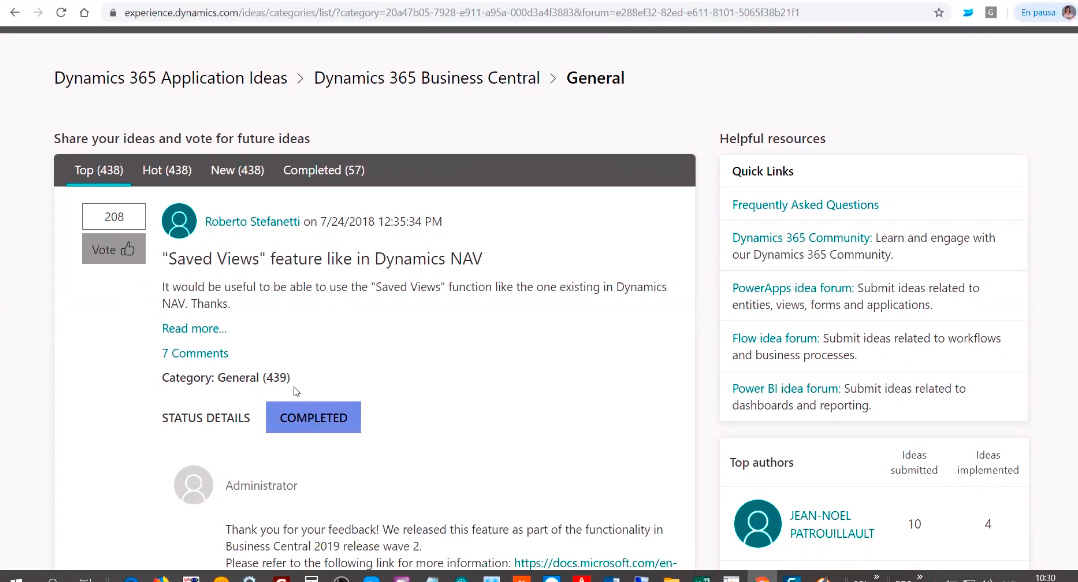Switch to the New (438) tab
Screen dimensions: 1078x582
coord(237,170)
